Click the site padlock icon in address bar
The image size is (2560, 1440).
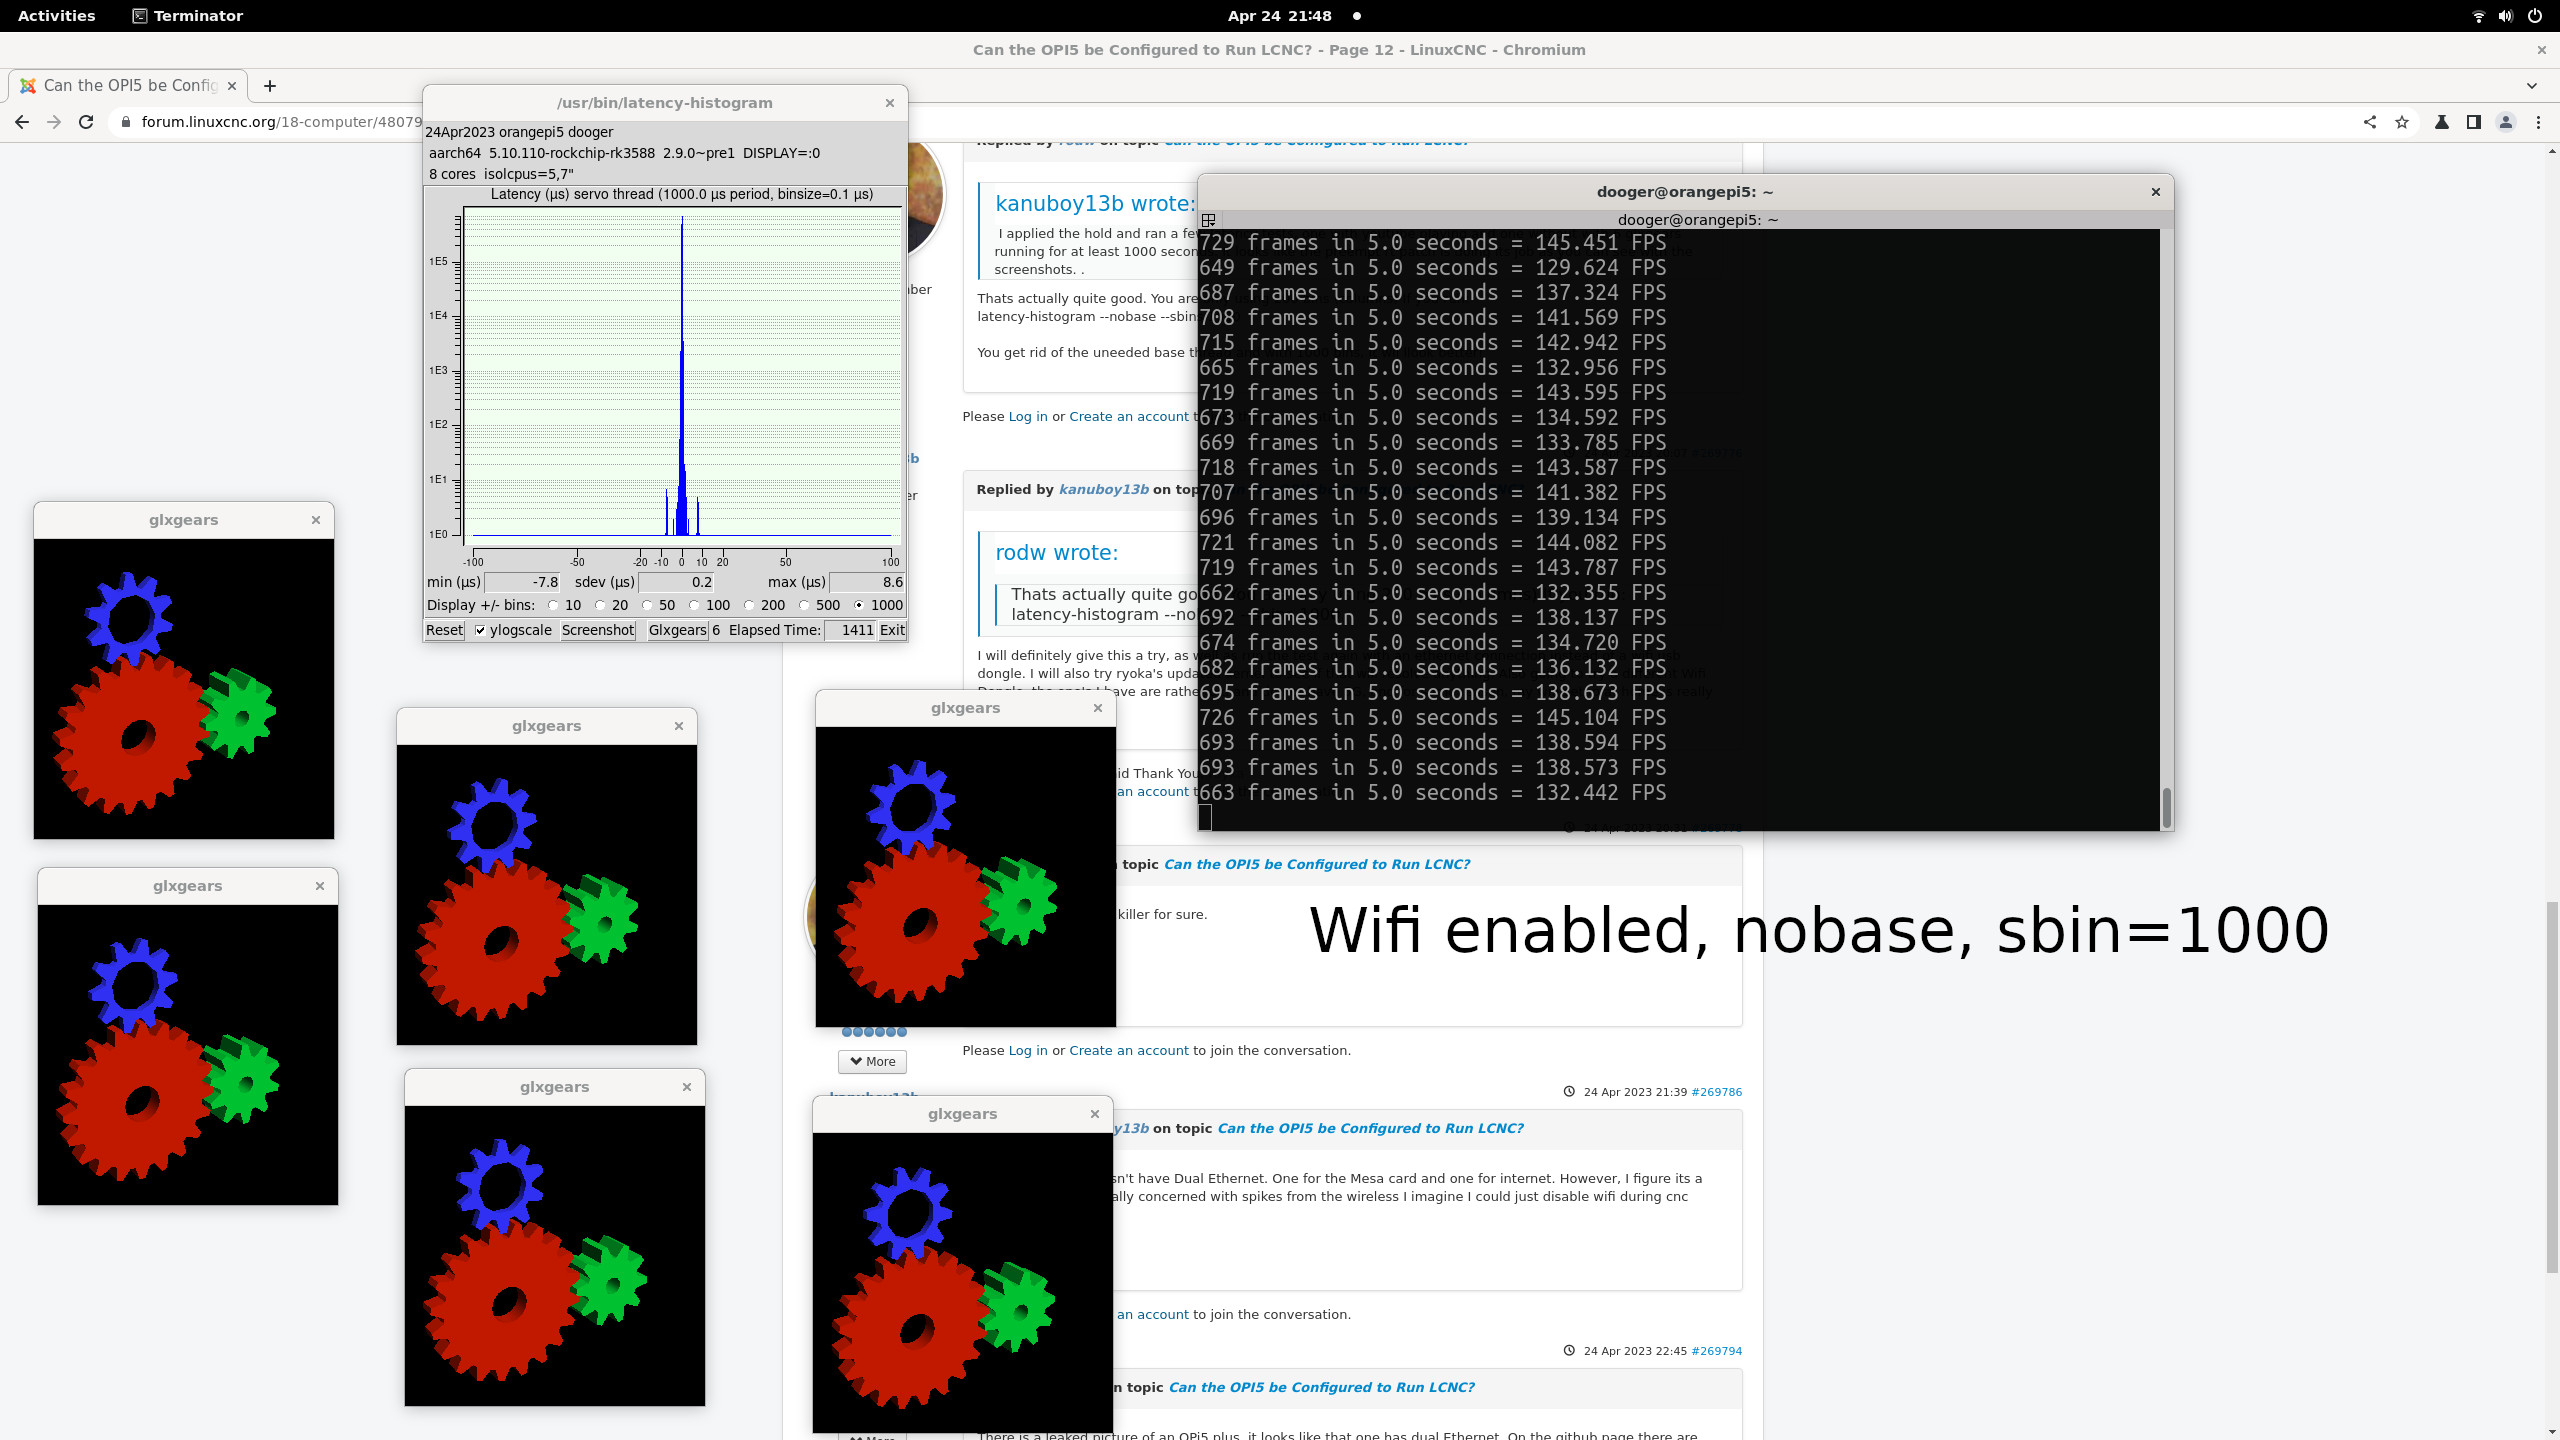125,122
